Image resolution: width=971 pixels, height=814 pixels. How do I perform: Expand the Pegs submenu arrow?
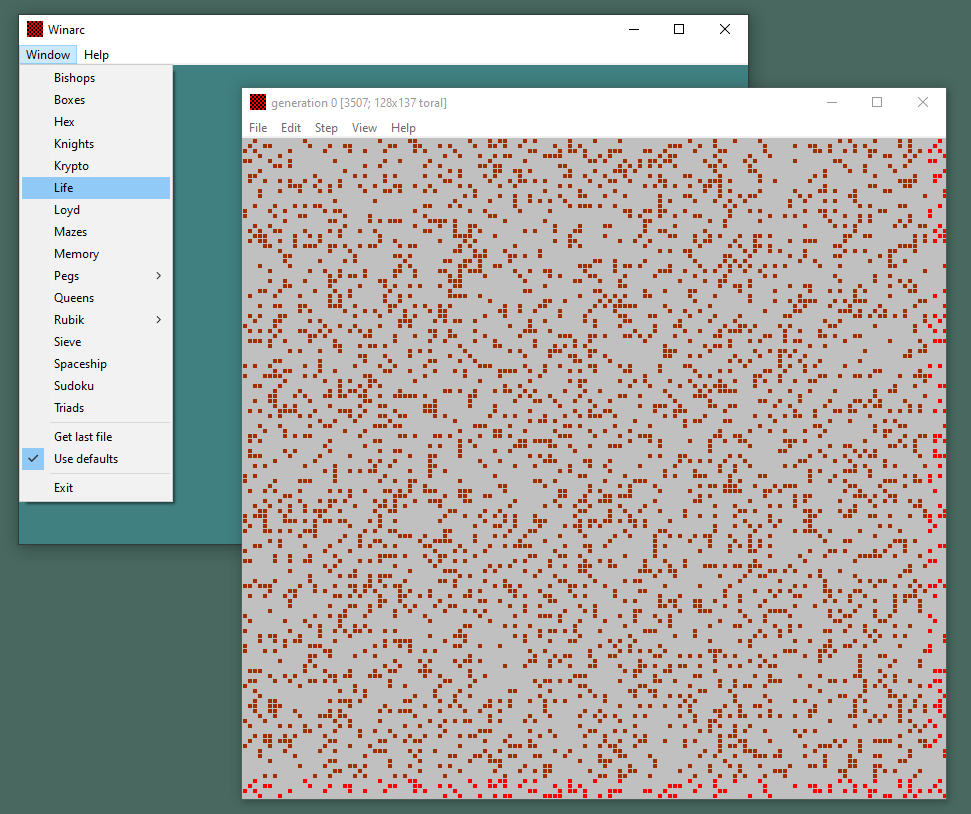point(159,276)
